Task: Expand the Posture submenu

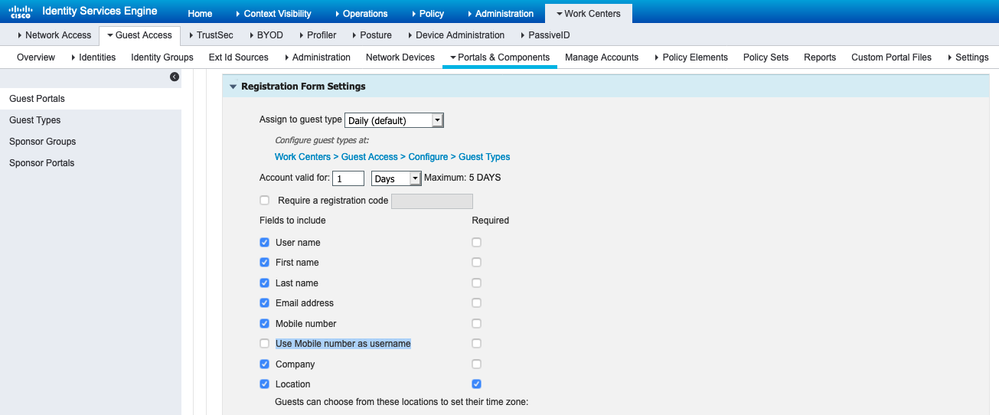Action: pos(371,35)
